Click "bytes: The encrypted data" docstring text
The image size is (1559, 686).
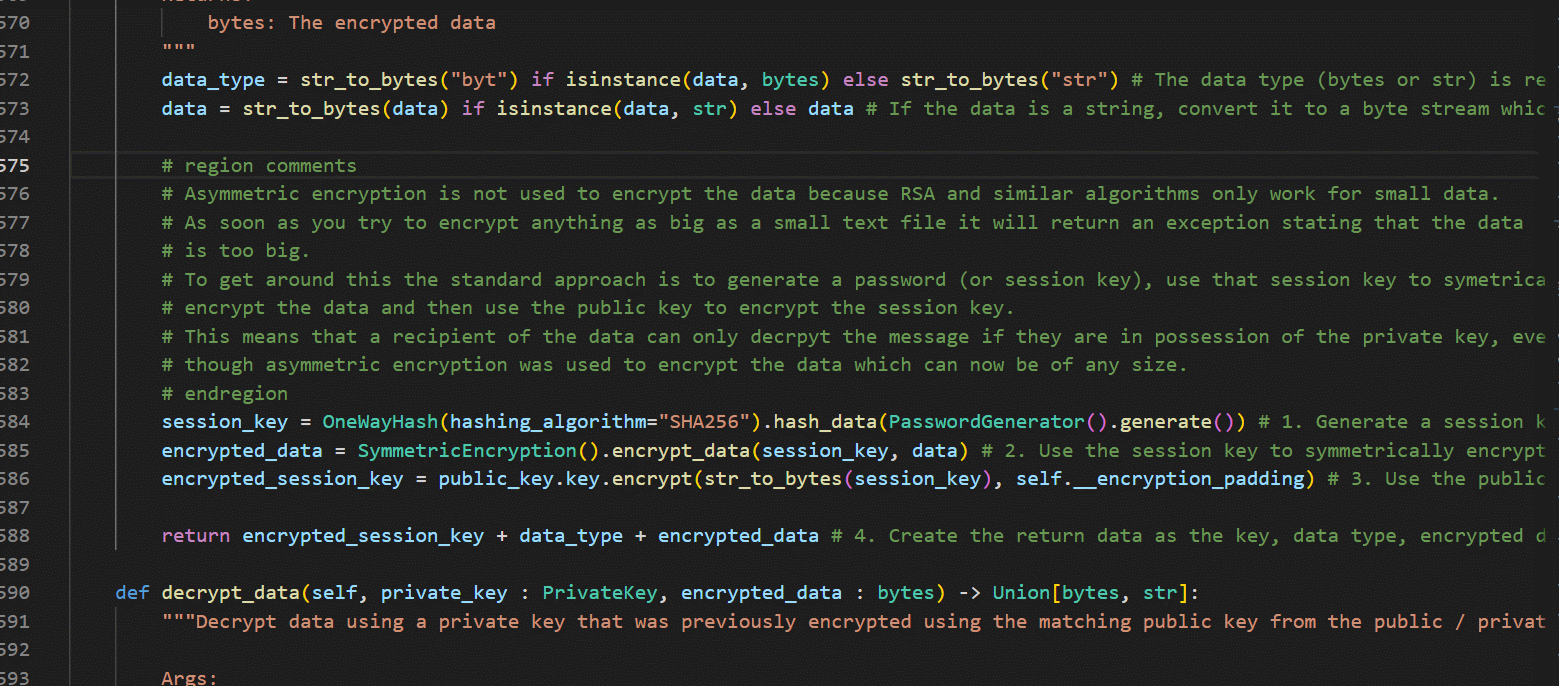pyautogui.click(x=351, y=22)
